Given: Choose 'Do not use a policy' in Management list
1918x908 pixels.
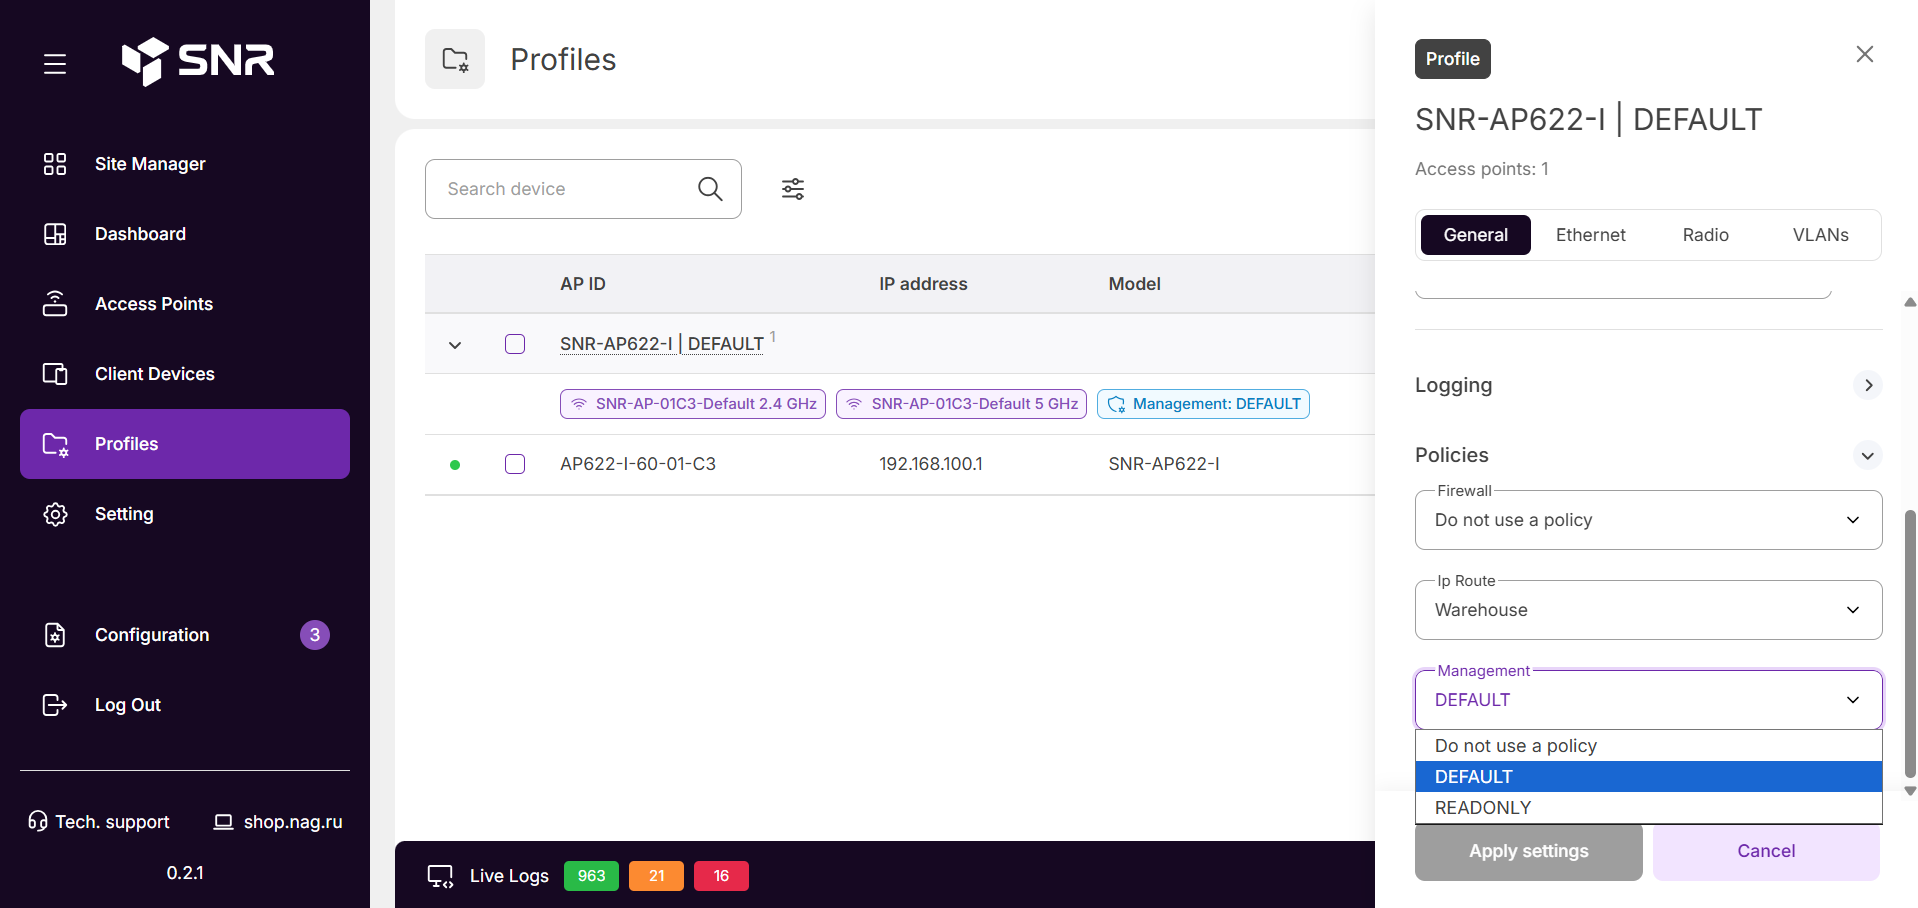Looking at the screenshot, I should click(x=1649, y=746).
